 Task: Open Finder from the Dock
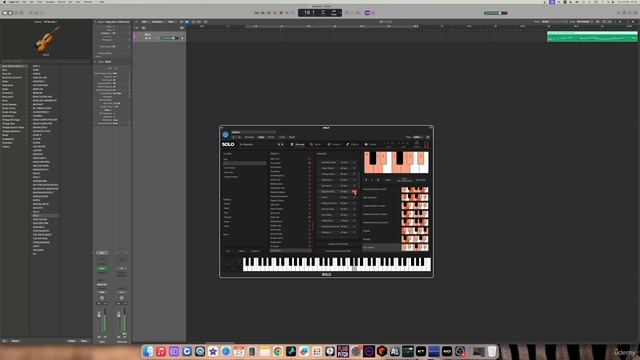point(148,351)
